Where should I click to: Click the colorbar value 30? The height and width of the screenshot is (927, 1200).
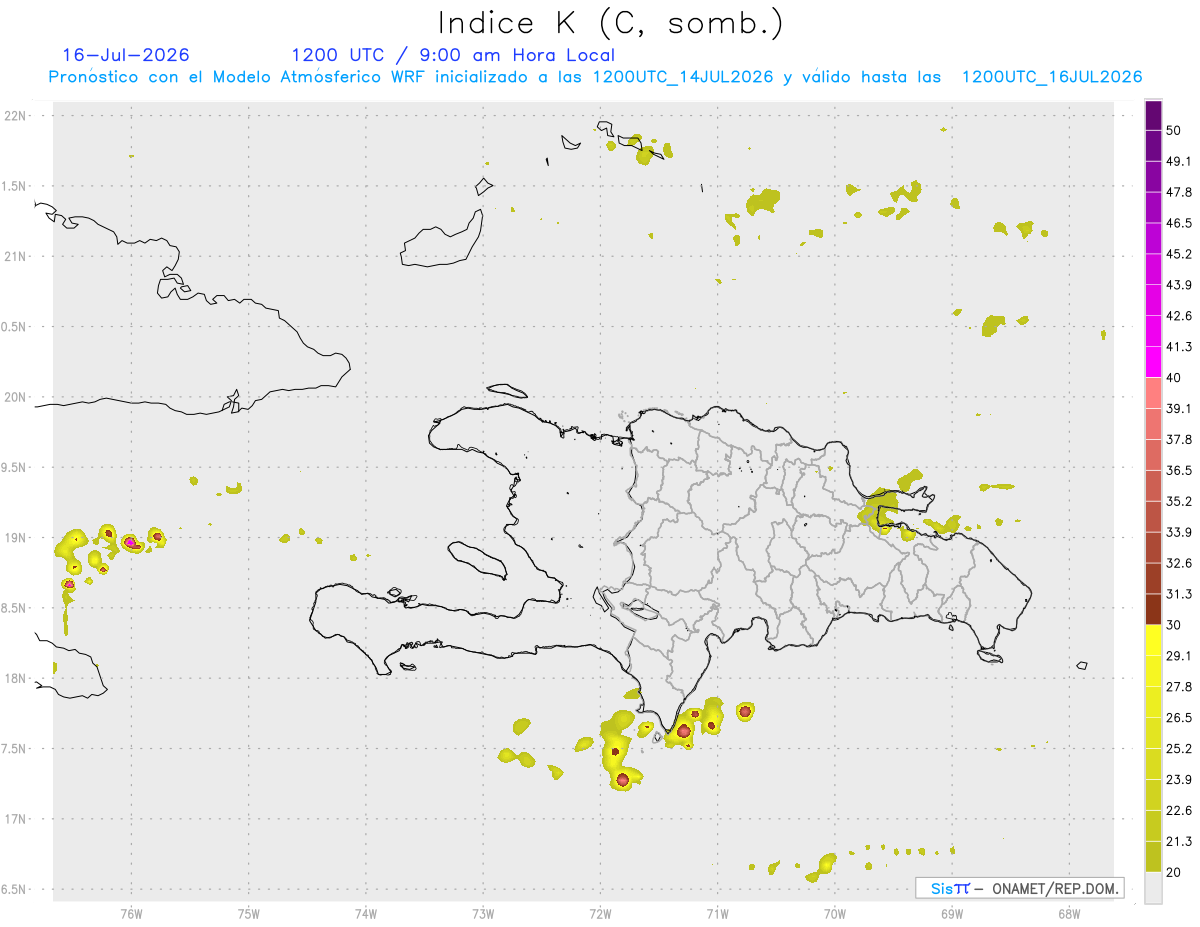point(1175,625)
